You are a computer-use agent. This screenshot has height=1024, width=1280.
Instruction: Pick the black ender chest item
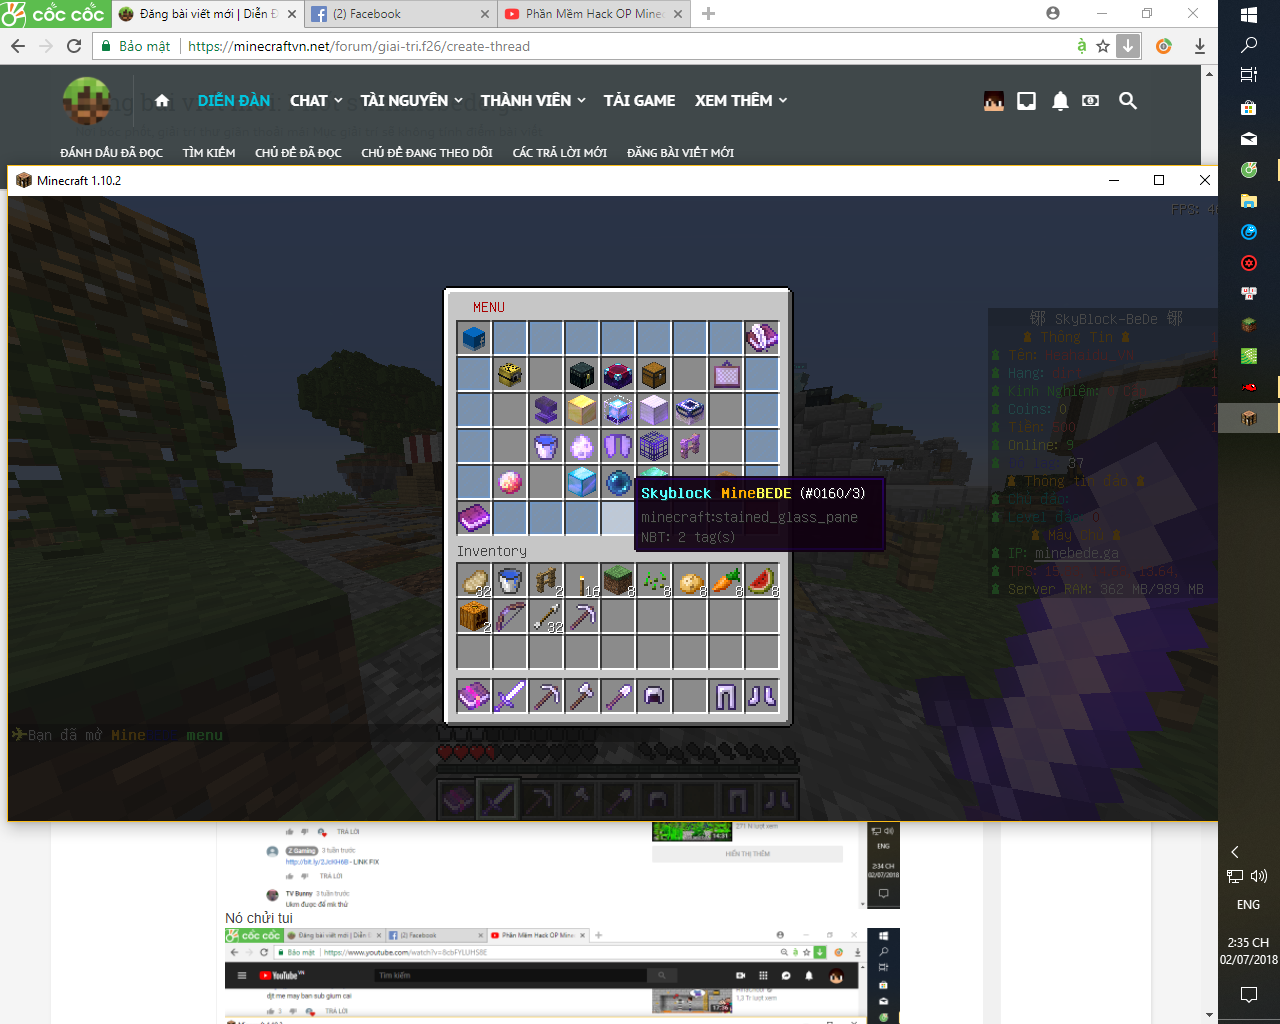[582, 374]
